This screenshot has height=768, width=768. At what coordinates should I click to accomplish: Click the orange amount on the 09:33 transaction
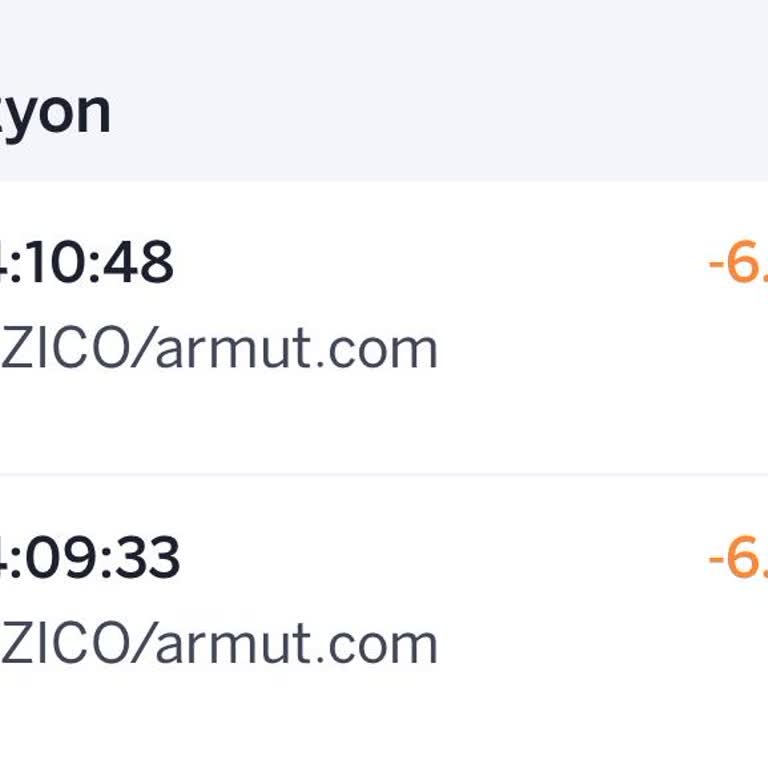738,559
